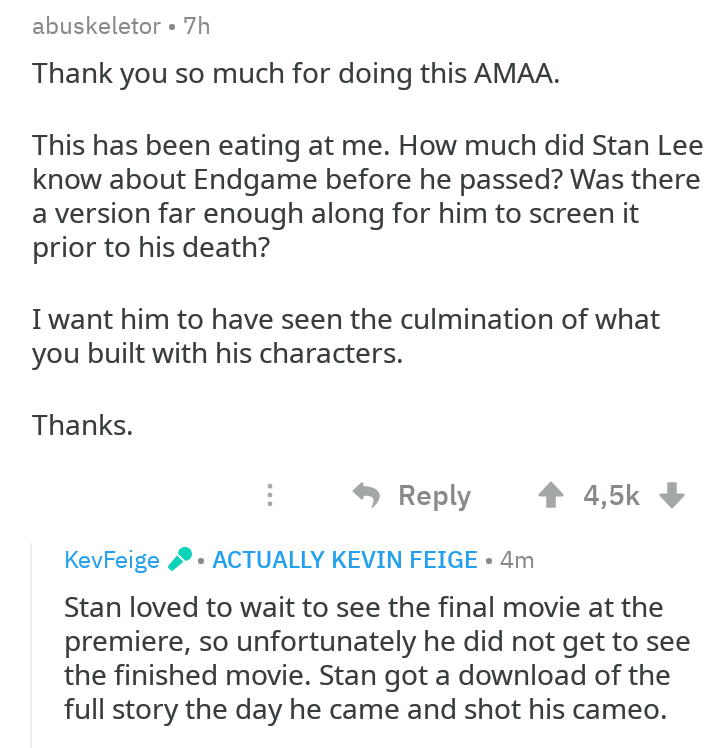Click the 'Thank you so much' opening line
Viewport: 720px width, 748px height.
[x=295, y=74]
